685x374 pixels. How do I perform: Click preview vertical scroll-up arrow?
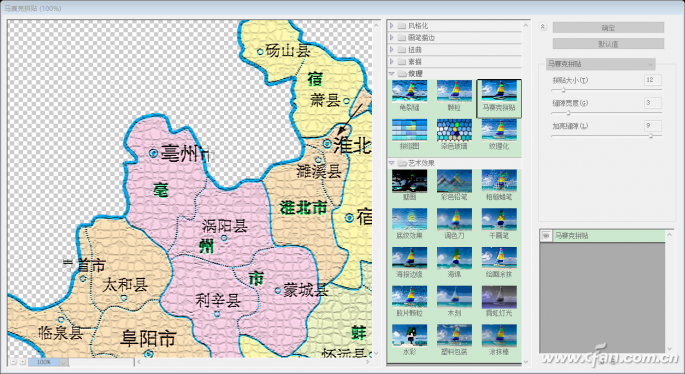[x=376, y=25]
